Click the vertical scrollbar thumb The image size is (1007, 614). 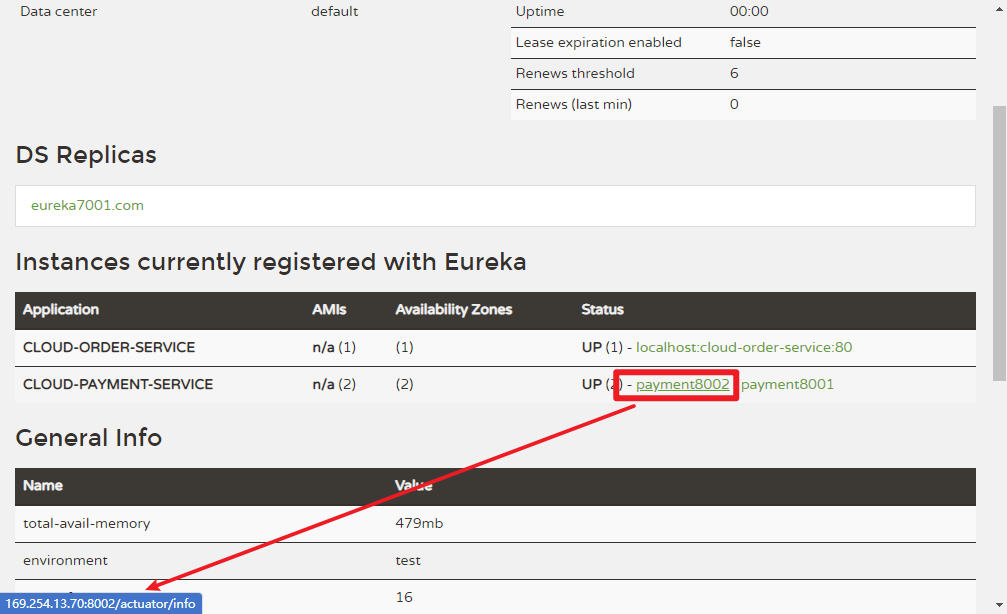[x=999, y=243]
